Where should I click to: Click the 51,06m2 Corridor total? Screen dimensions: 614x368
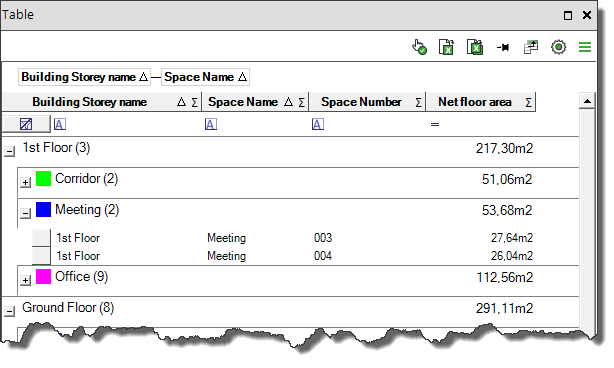(507, 179)
